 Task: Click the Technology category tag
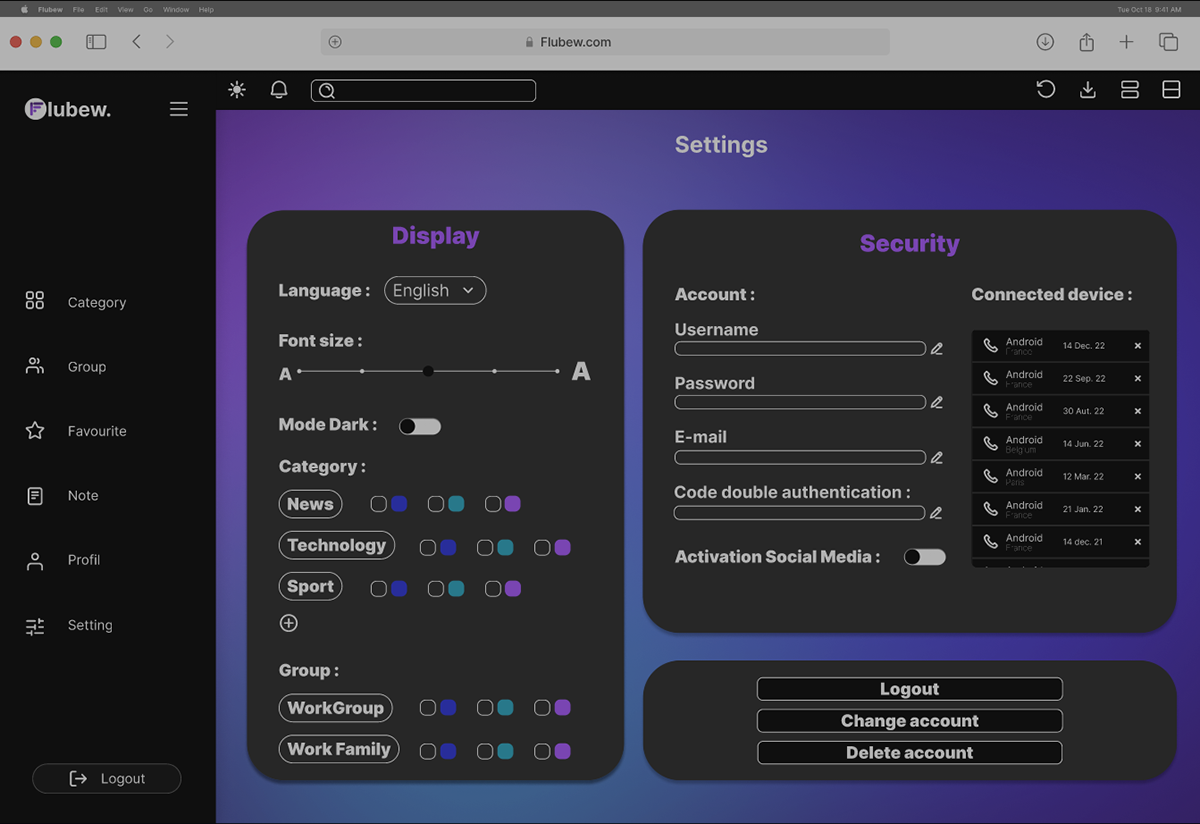(336, 545)
